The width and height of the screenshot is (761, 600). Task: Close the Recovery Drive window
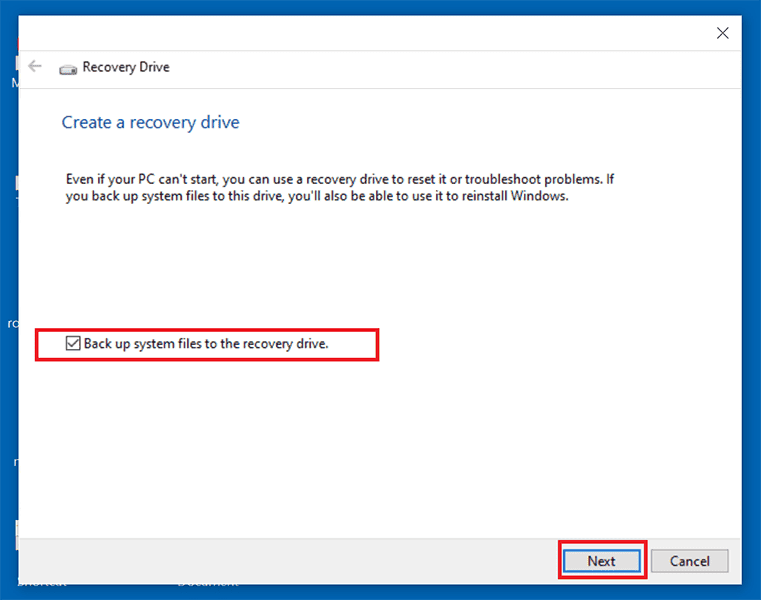click(723, 33)
